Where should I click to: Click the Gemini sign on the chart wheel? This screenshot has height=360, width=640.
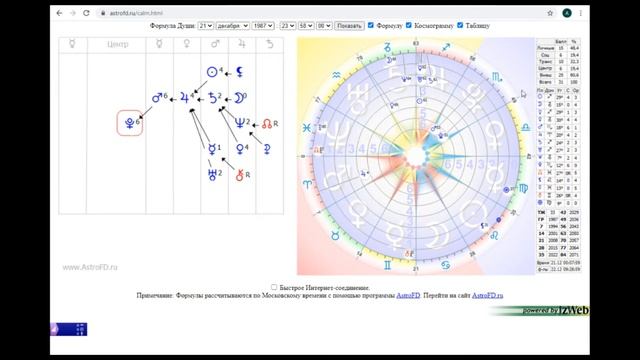(x=387, y=265)
